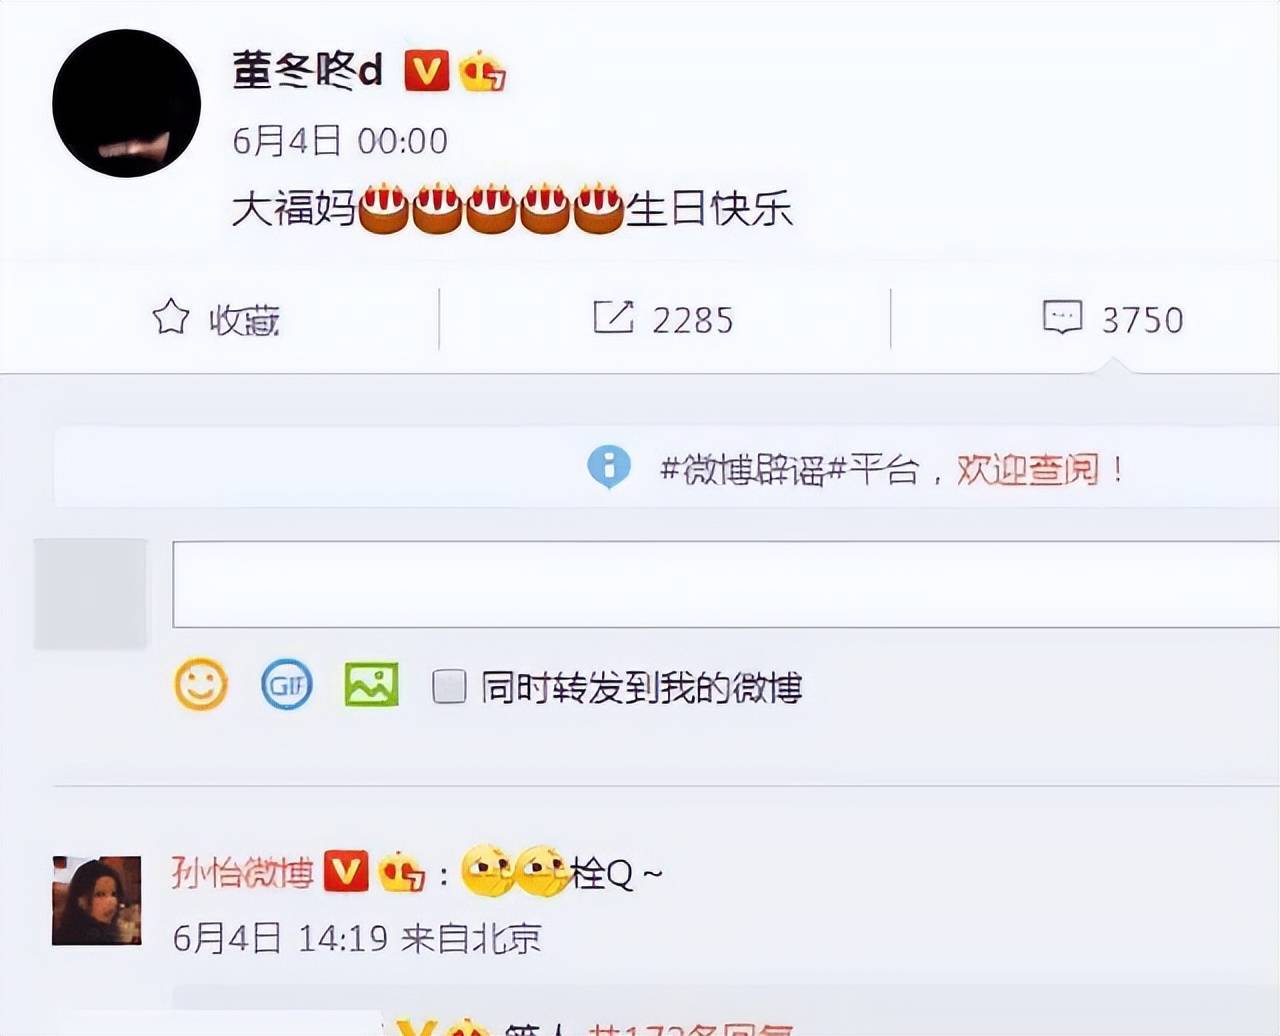Click the orange V badge next to 董冬咚d
Screen dimensions: 1280x1036
pyautogui.click(x=426, y=71)
